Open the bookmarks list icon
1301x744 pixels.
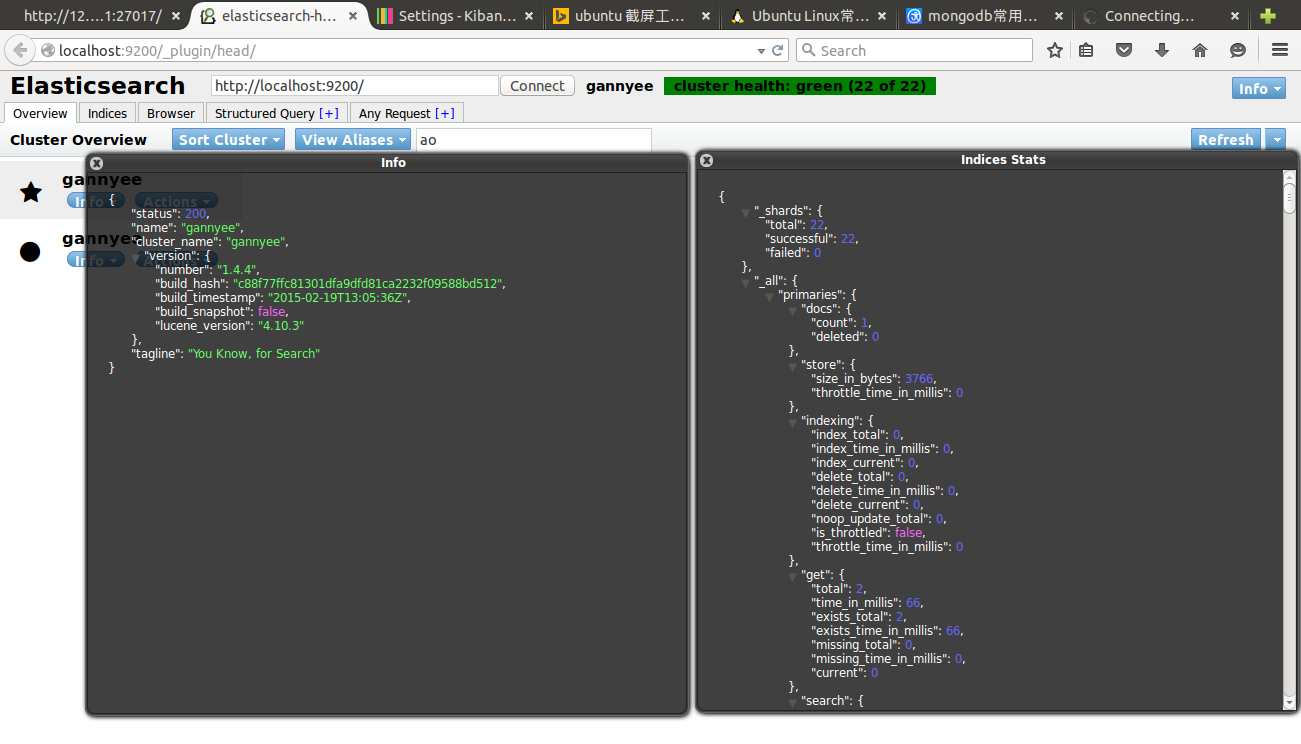1086,50
